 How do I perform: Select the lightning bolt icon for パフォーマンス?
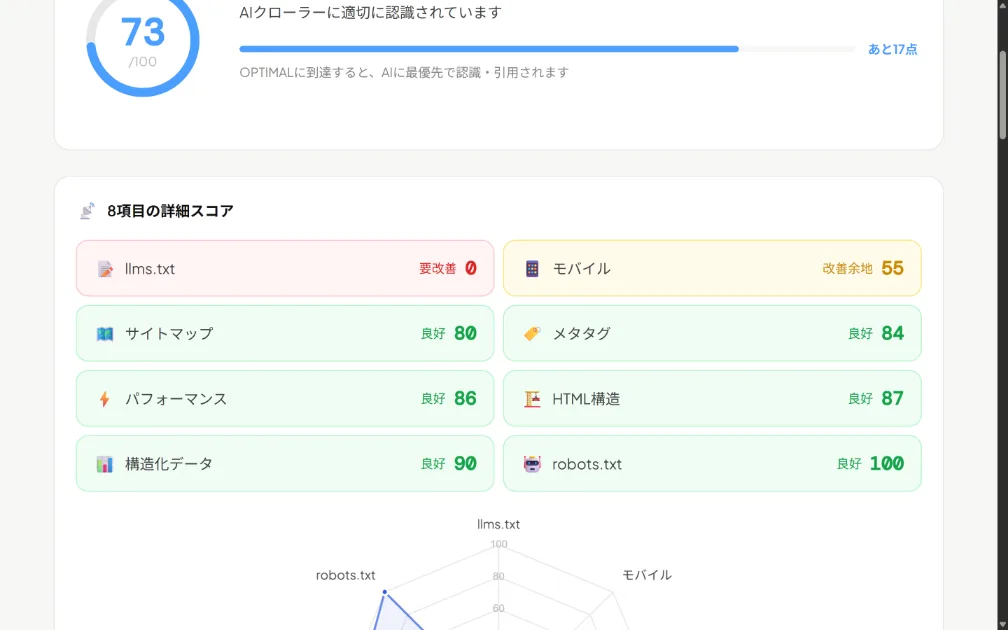tap(103, 398)
